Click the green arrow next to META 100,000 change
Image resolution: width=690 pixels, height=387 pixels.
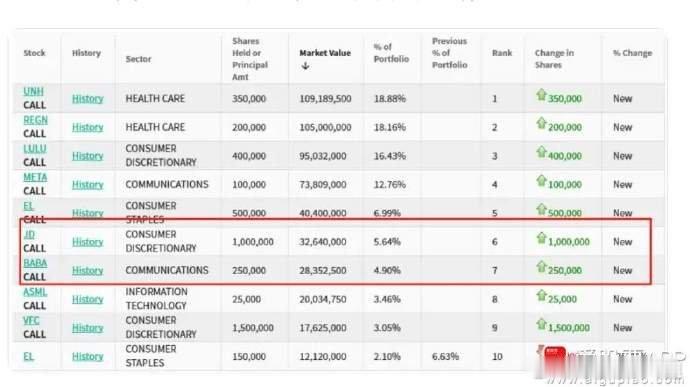(x=541, y=181)
